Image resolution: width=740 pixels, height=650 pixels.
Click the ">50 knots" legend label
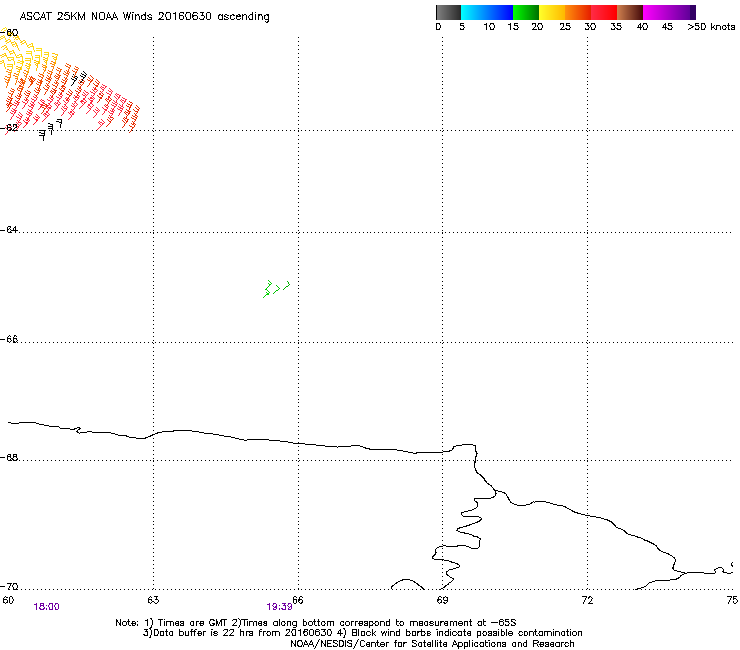(x=711, y=27)
